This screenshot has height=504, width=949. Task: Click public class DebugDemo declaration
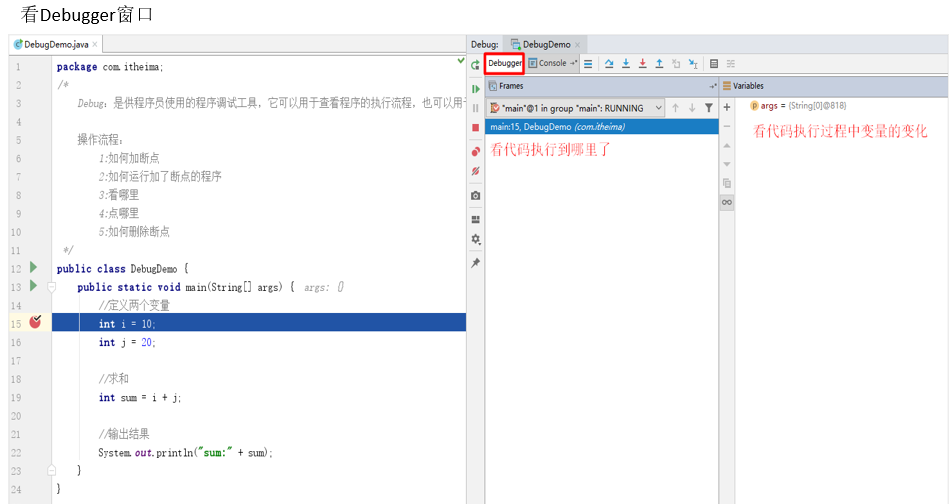[x=123, y=269]
